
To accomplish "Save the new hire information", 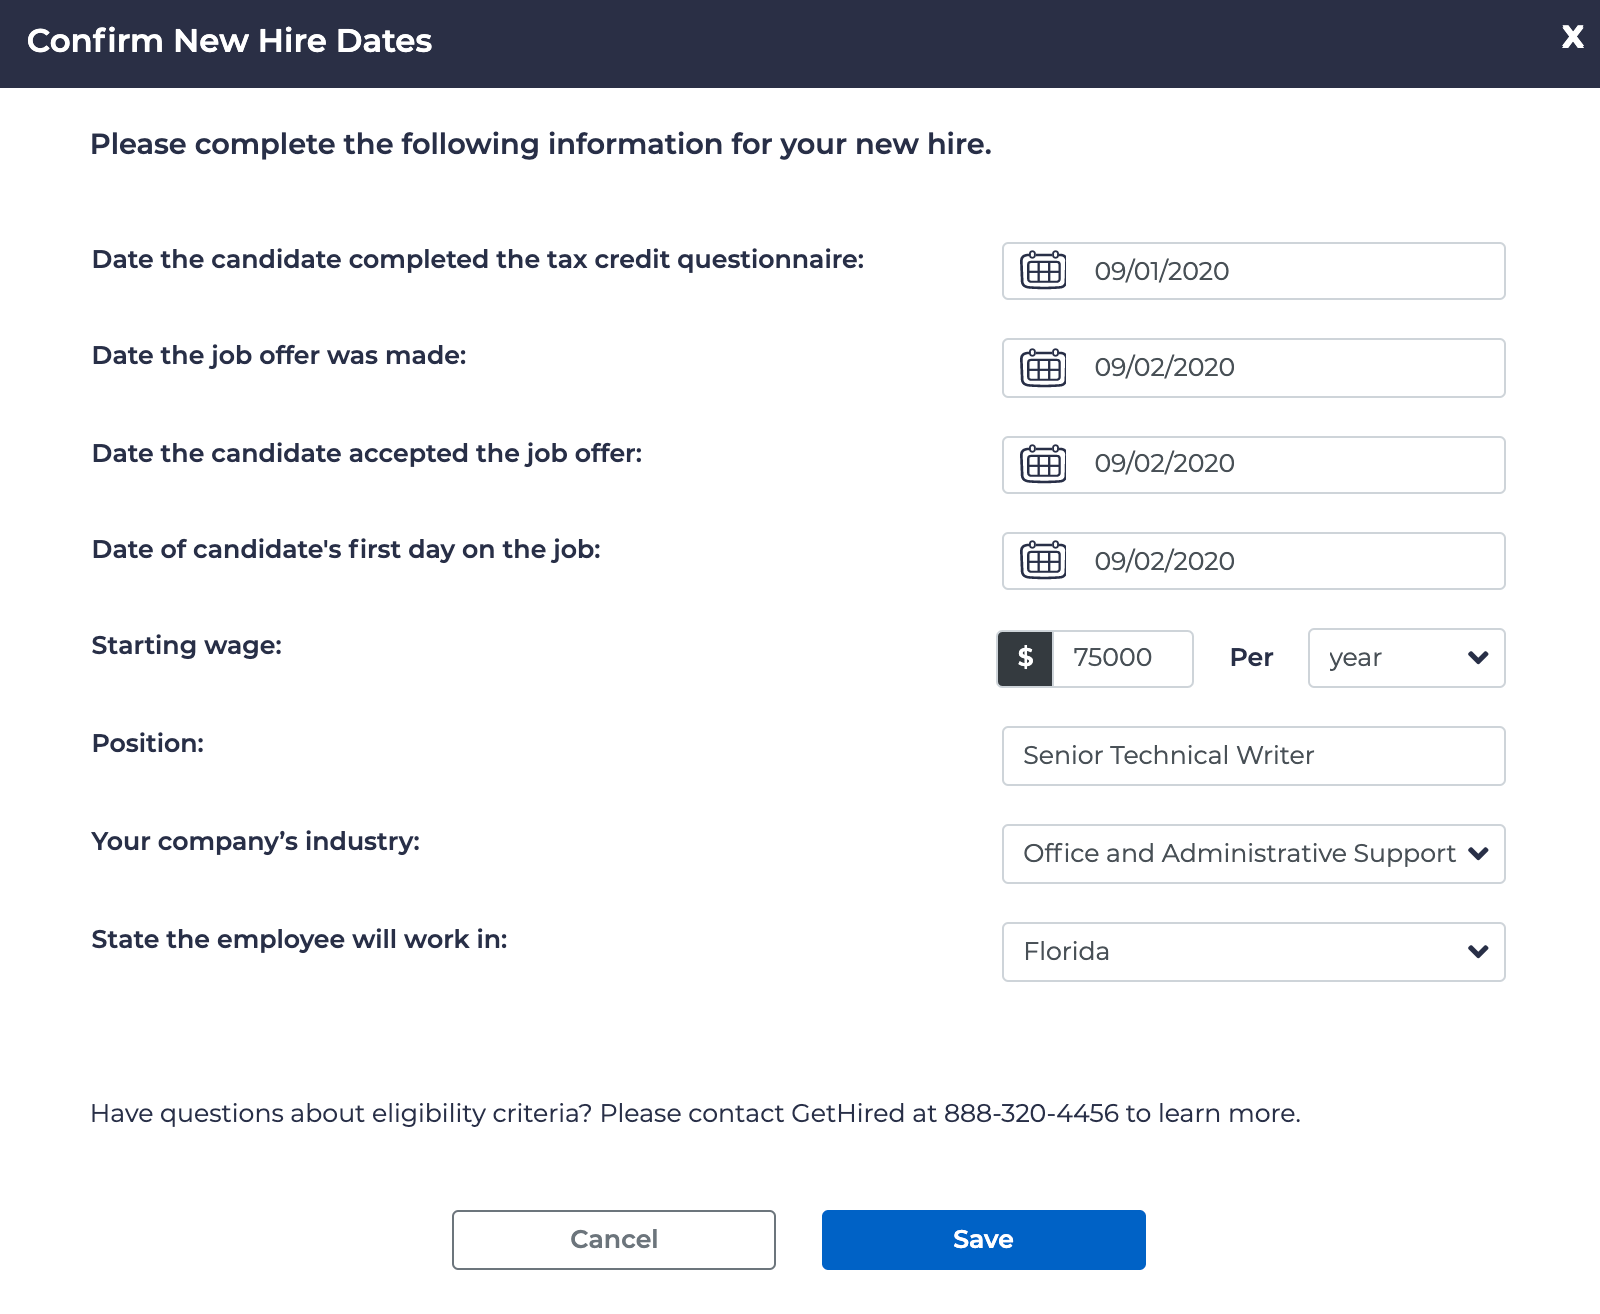I will [983, 1240].
